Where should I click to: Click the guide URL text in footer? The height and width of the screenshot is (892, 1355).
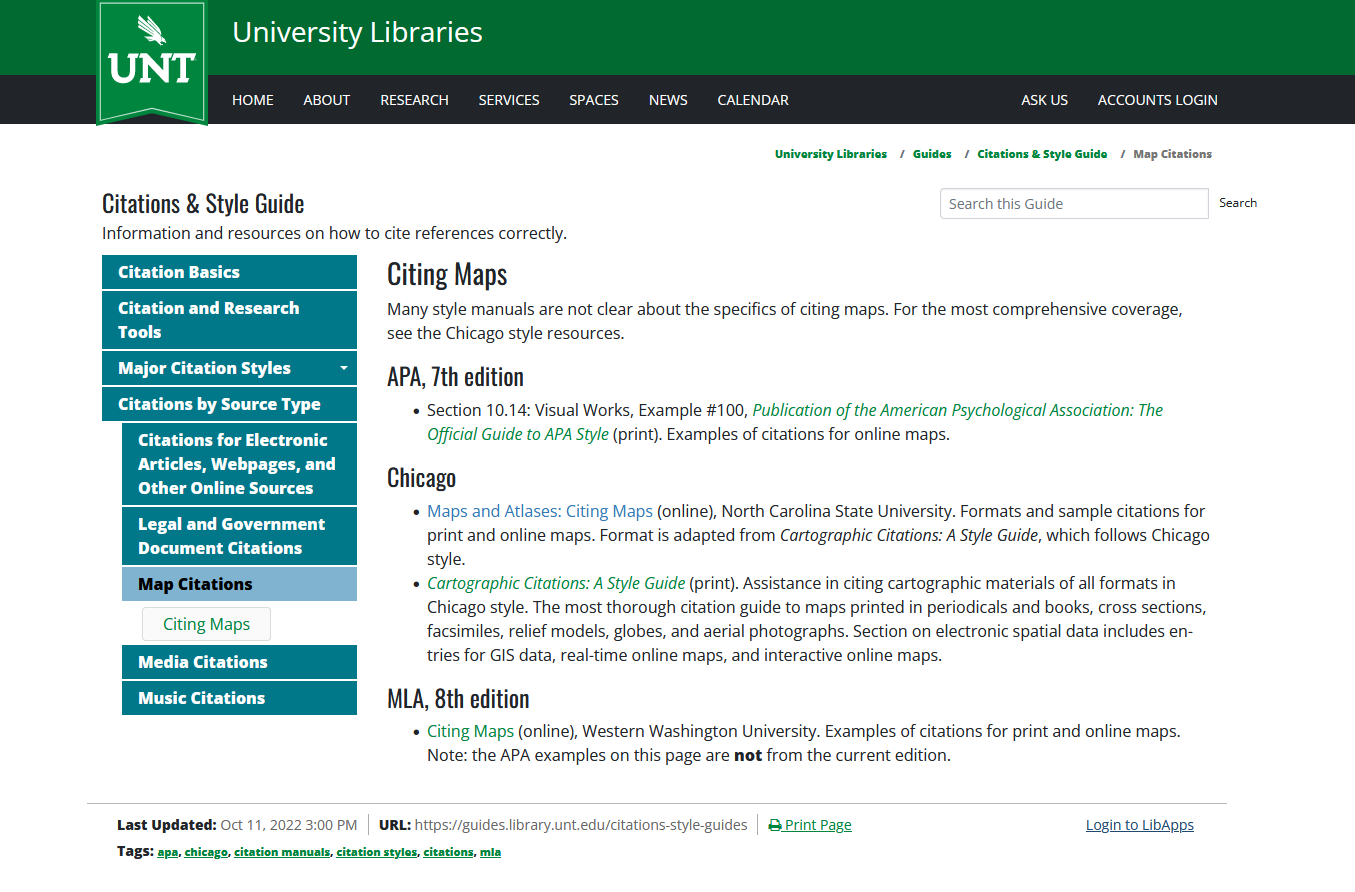[581, 825]
